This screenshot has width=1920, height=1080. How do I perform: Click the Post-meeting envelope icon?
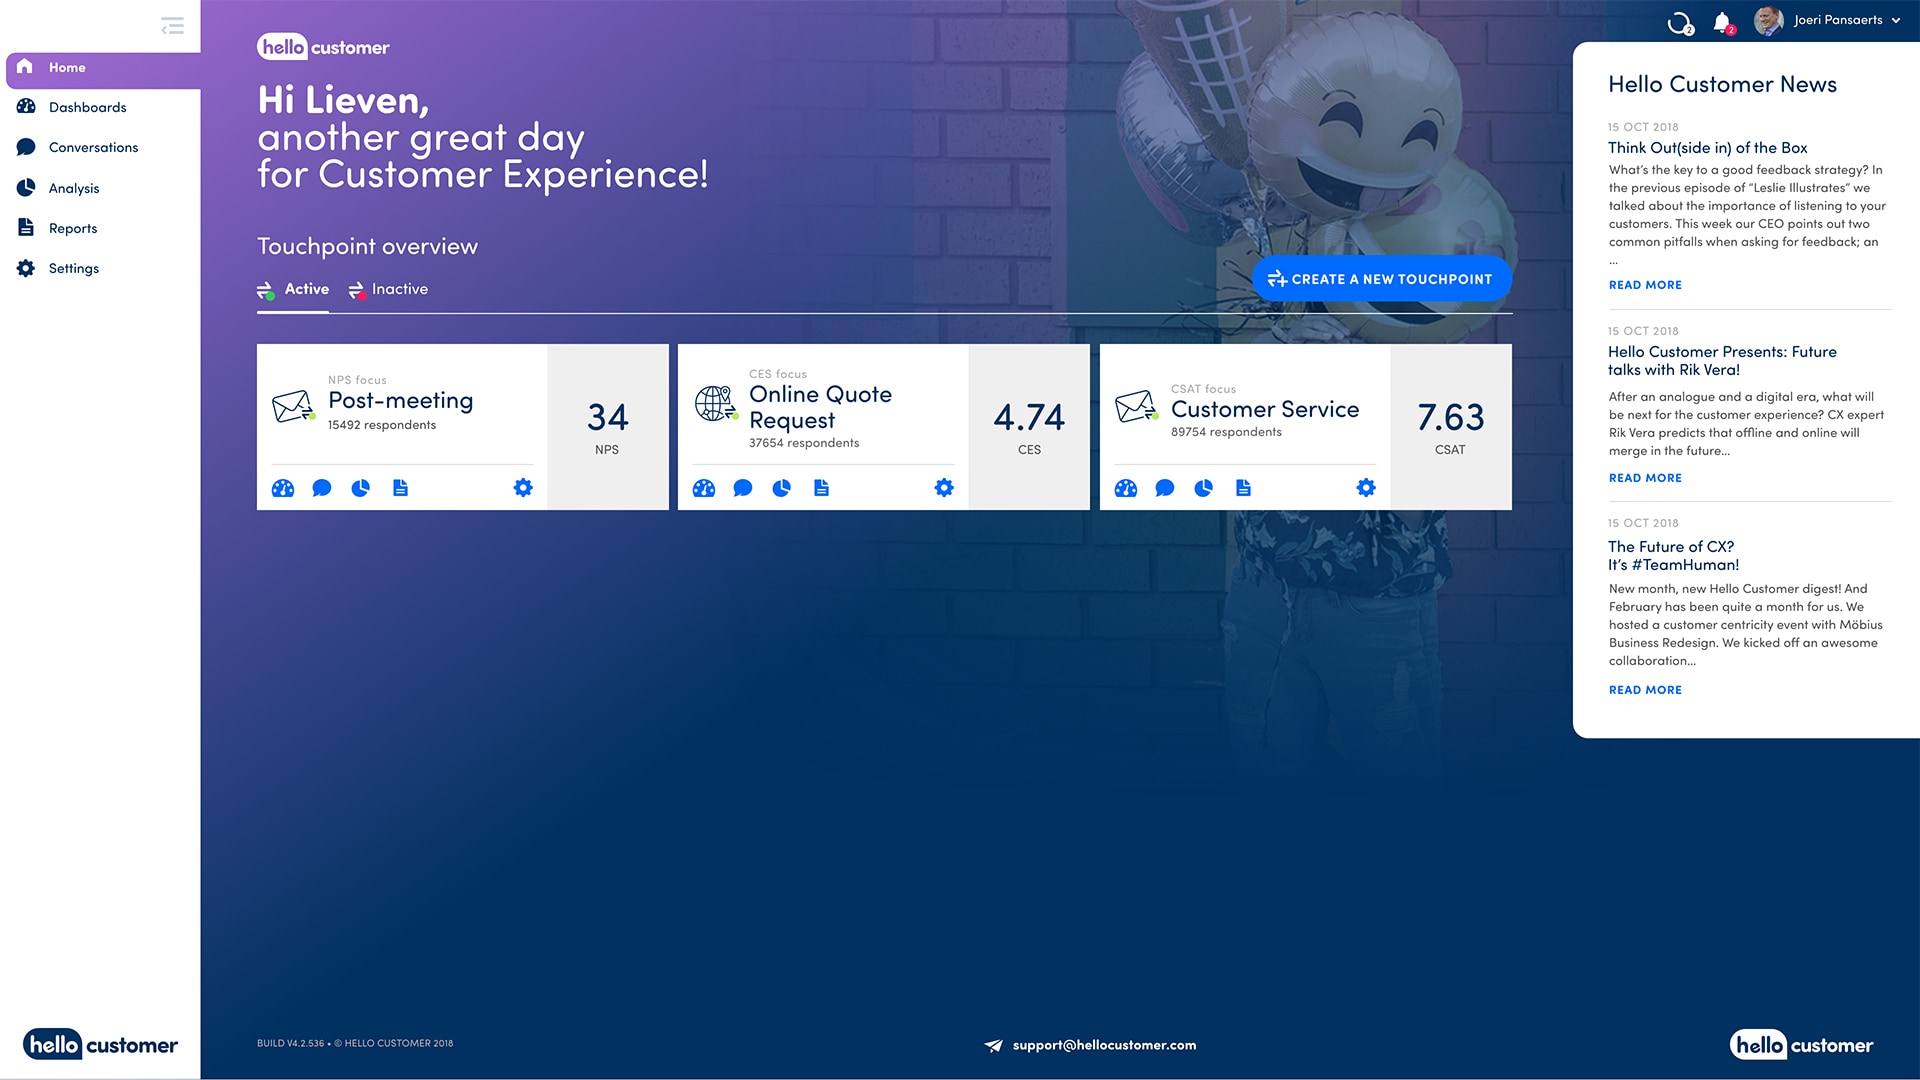pyautogui.click(x=293, y=406)
